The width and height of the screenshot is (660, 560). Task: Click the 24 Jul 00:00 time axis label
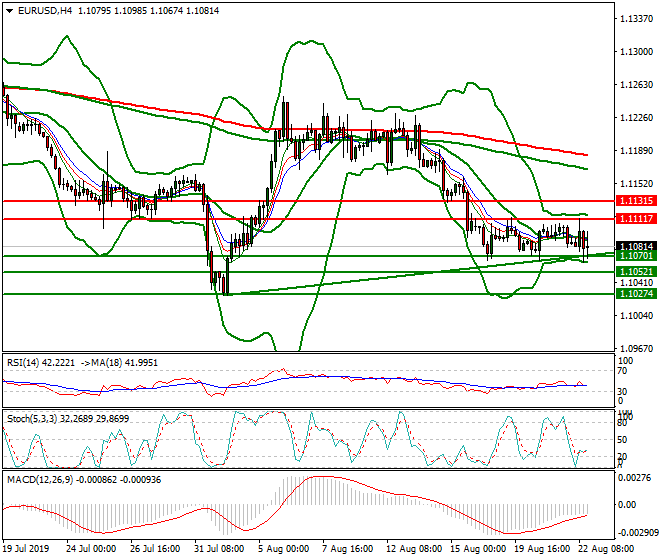tap(91, 549)
